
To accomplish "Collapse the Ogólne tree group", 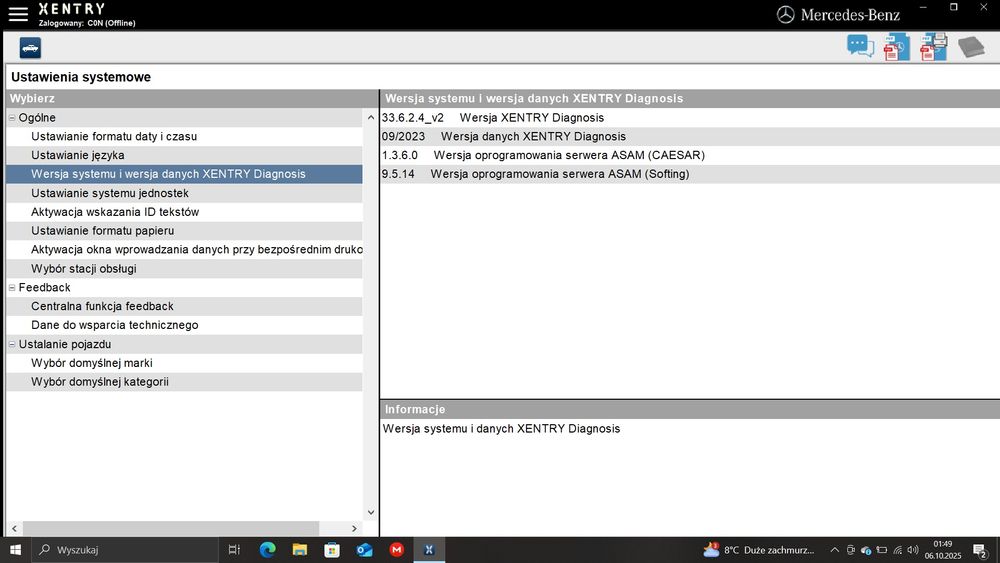I will tap(11, 118).
